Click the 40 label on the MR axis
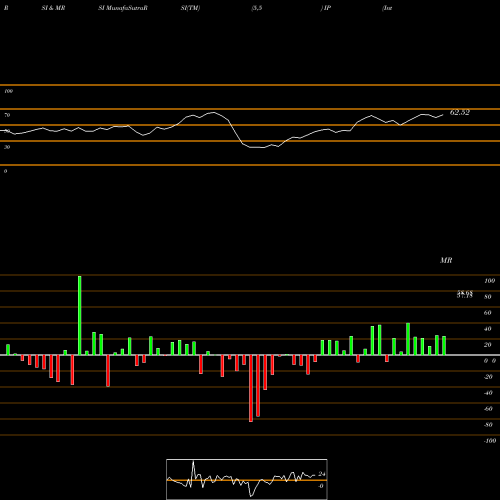500x500 pixels. [x=488, y=329]
